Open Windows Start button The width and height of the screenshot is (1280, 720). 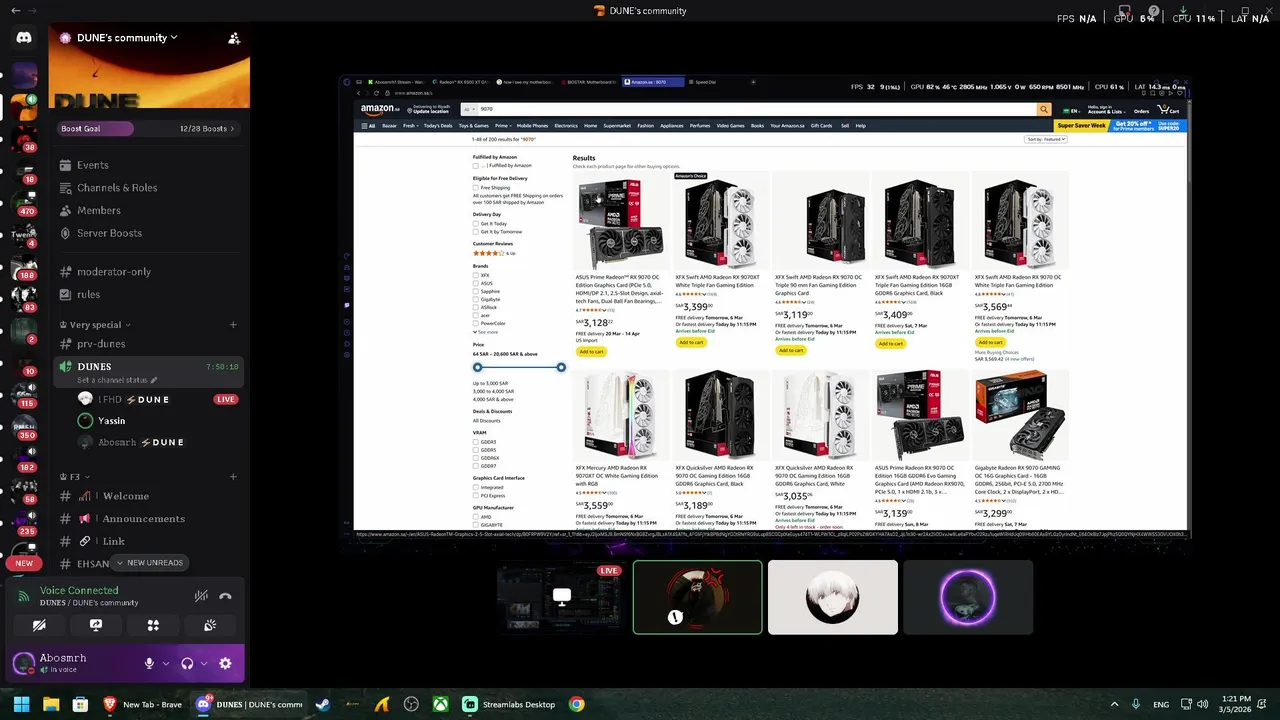(x=21, y=704)
